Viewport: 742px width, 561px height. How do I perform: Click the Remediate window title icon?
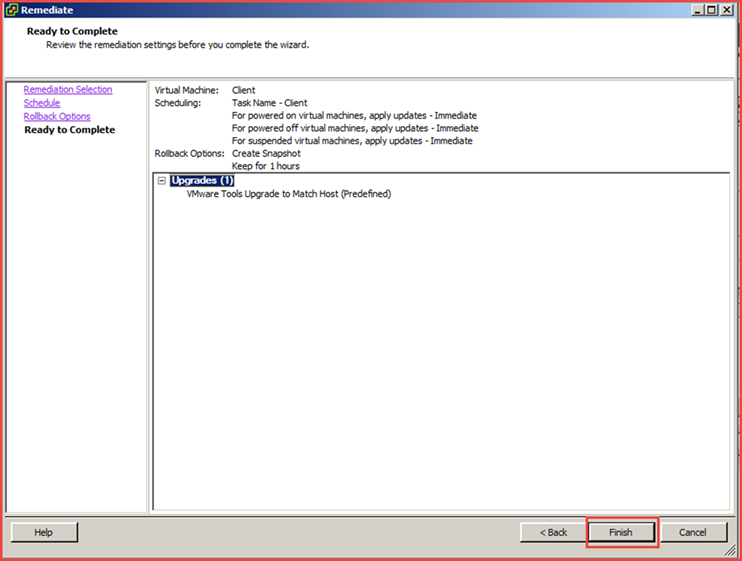click(12, 10)
